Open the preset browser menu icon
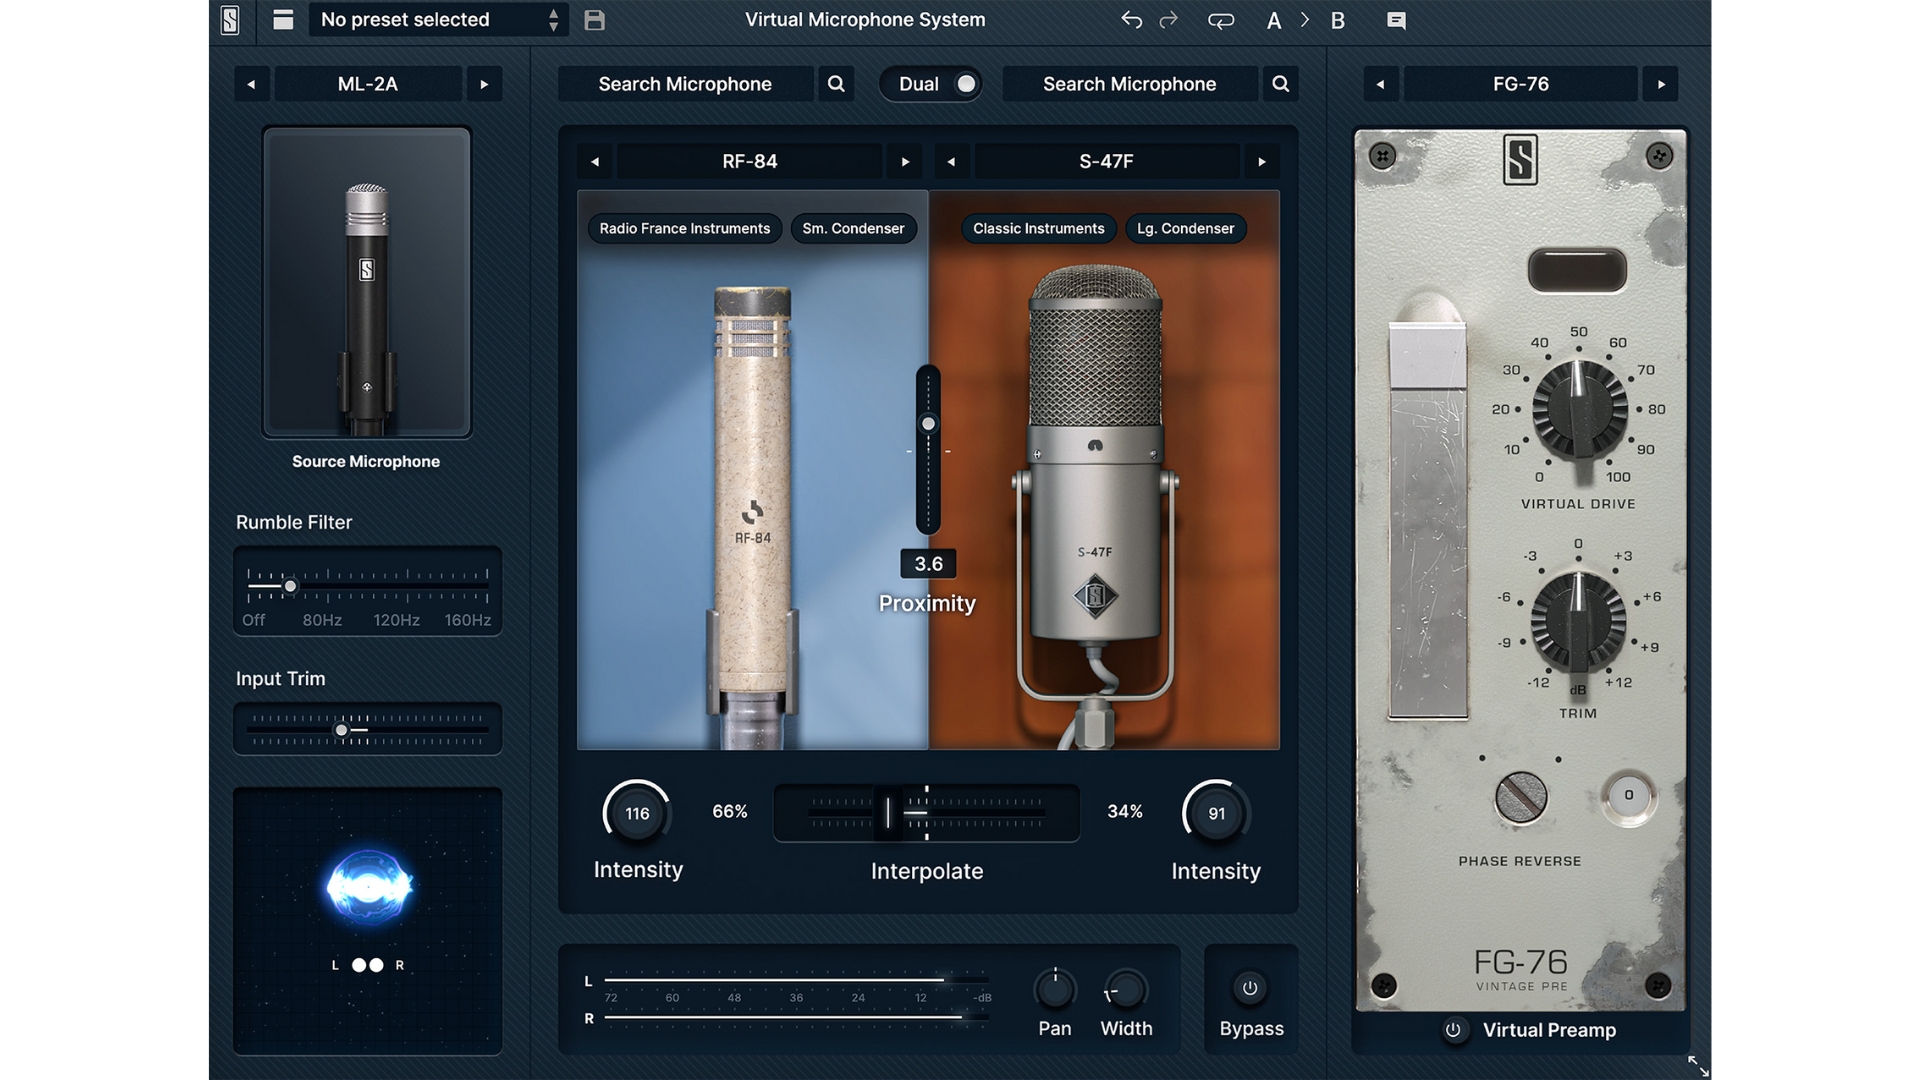1920x1080 pixels. click(x=283, y=20)
